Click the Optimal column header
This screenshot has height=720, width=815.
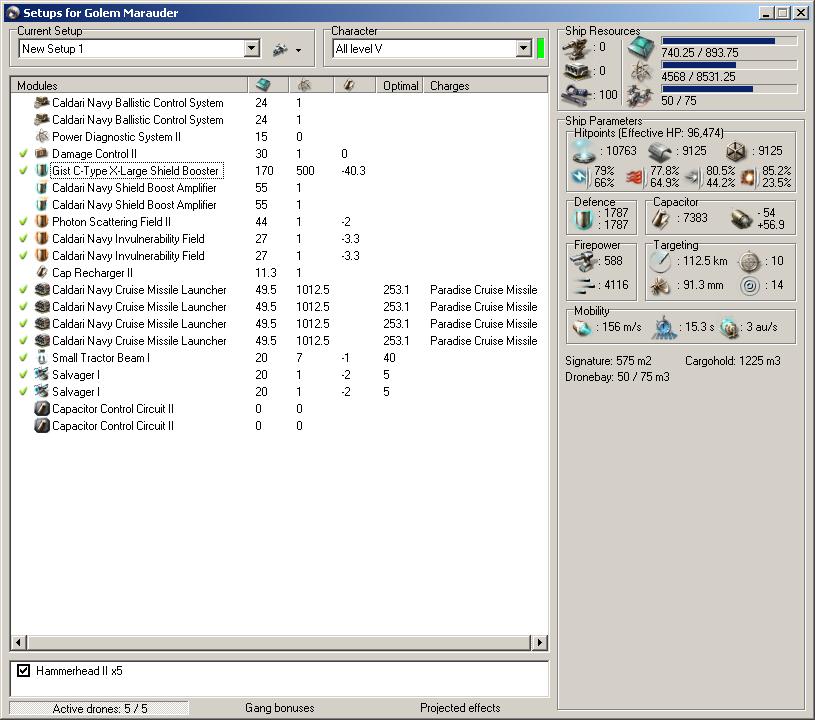400,85
